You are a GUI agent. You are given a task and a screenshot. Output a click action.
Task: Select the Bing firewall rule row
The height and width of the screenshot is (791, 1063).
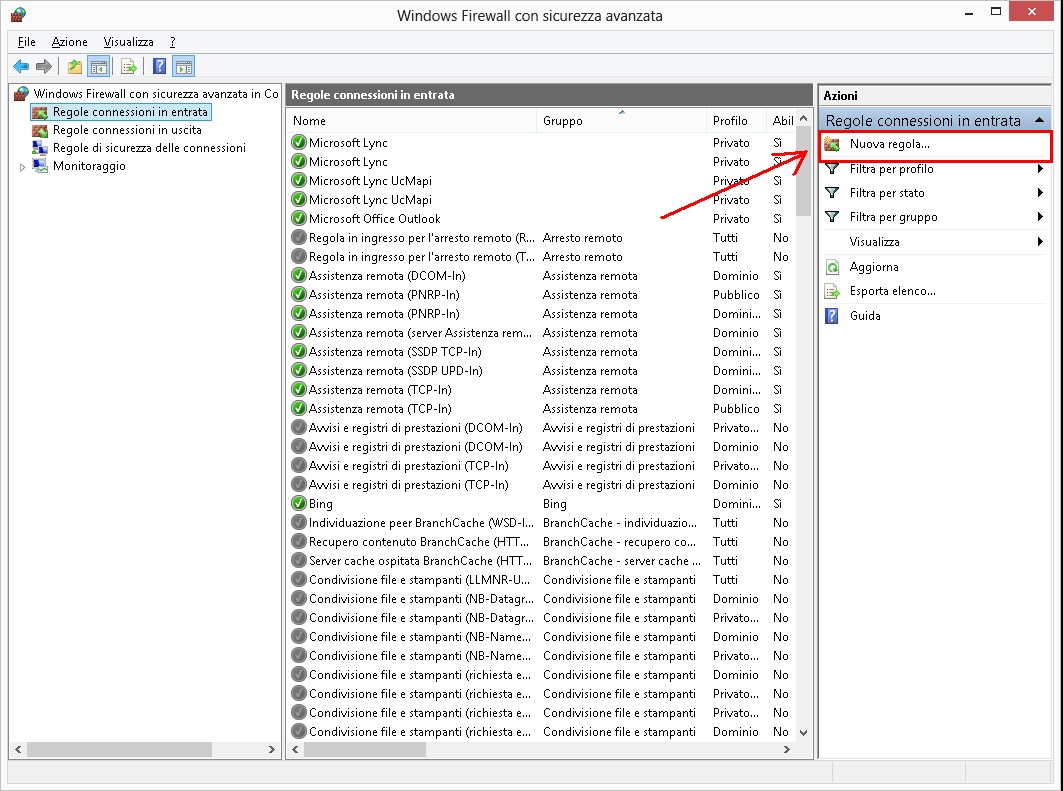[321, 504]
